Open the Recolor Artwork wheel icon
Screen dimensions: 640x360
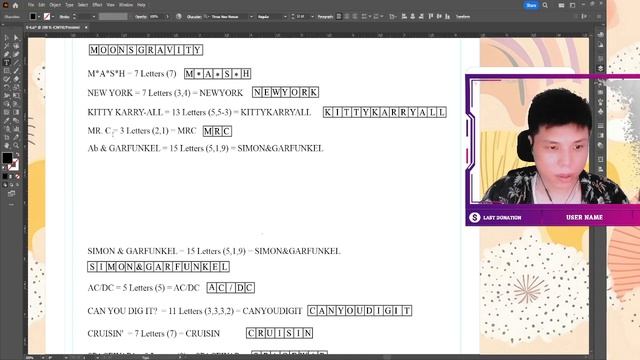tap(179, 17)
